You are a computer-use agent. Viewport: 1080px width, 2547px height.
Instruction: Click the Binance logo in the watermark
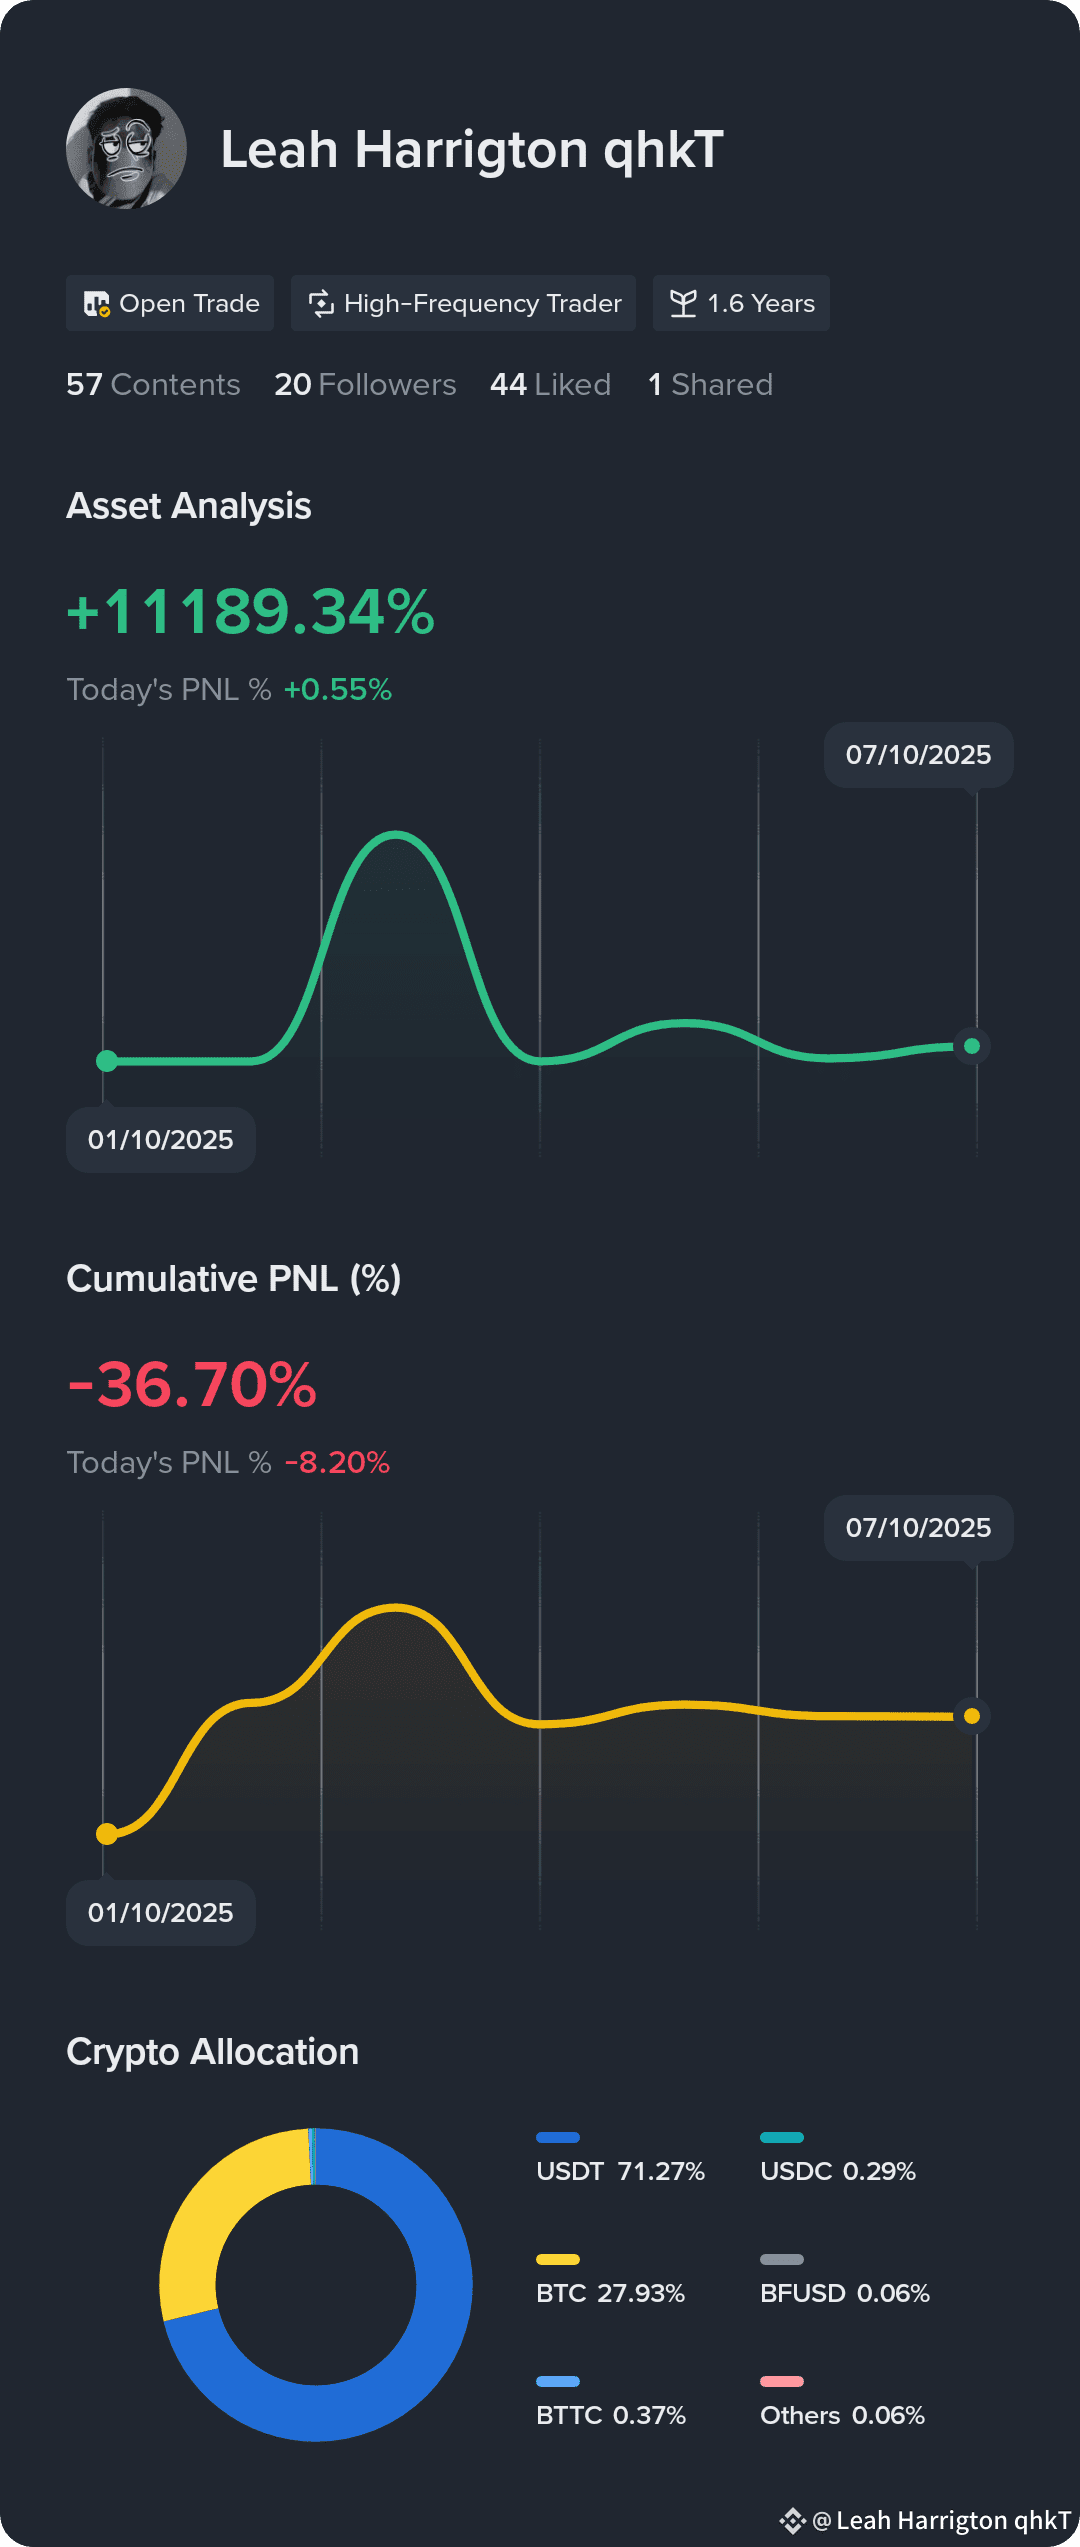(x=792, y=2521)
